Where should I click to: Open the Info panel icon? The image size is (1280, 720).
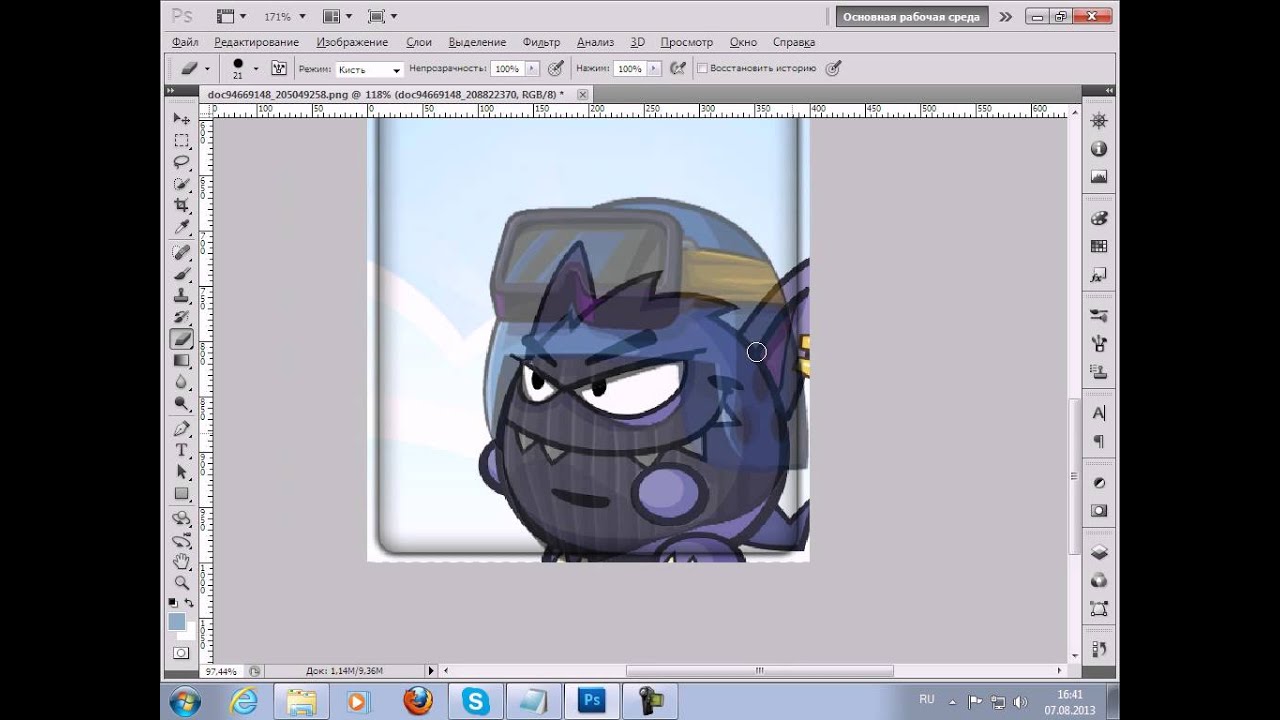pos(1099,148)
